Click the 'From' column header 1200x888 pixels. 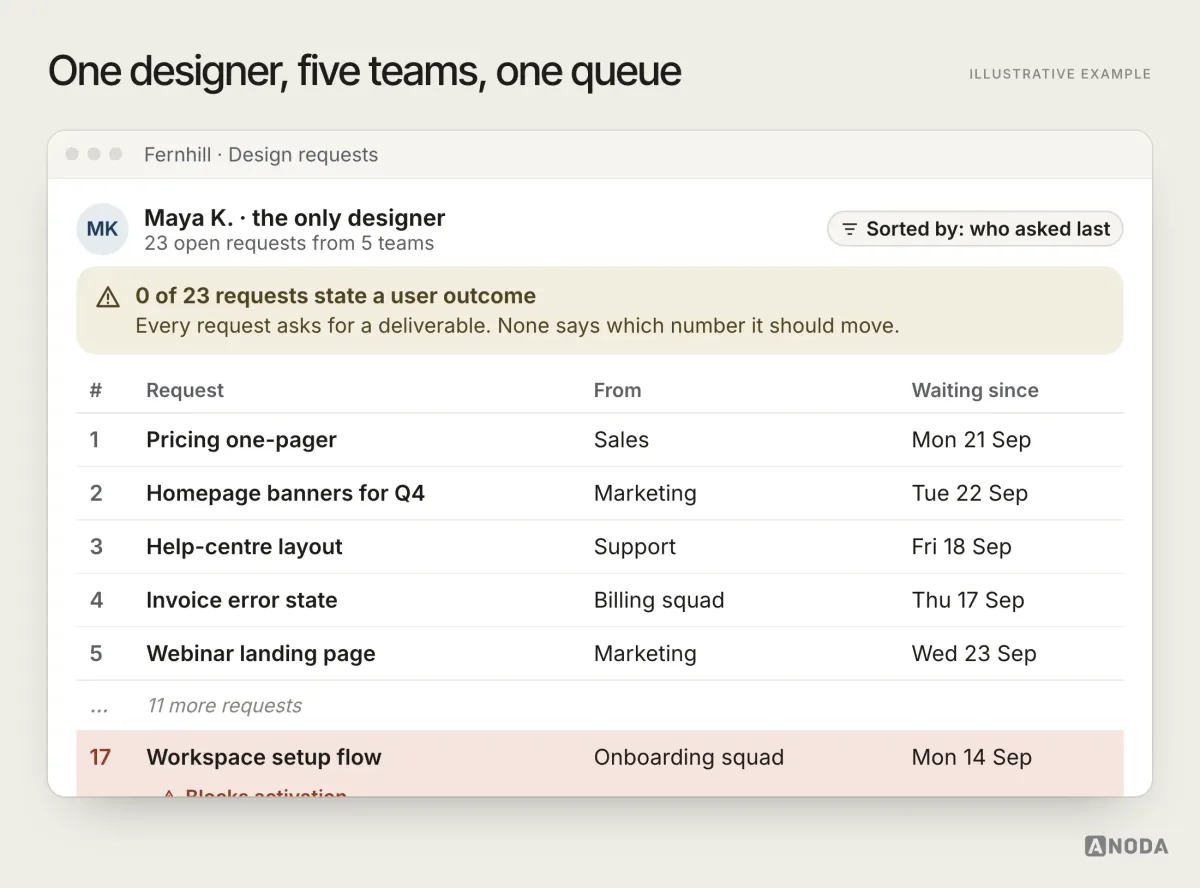point(617,390)
